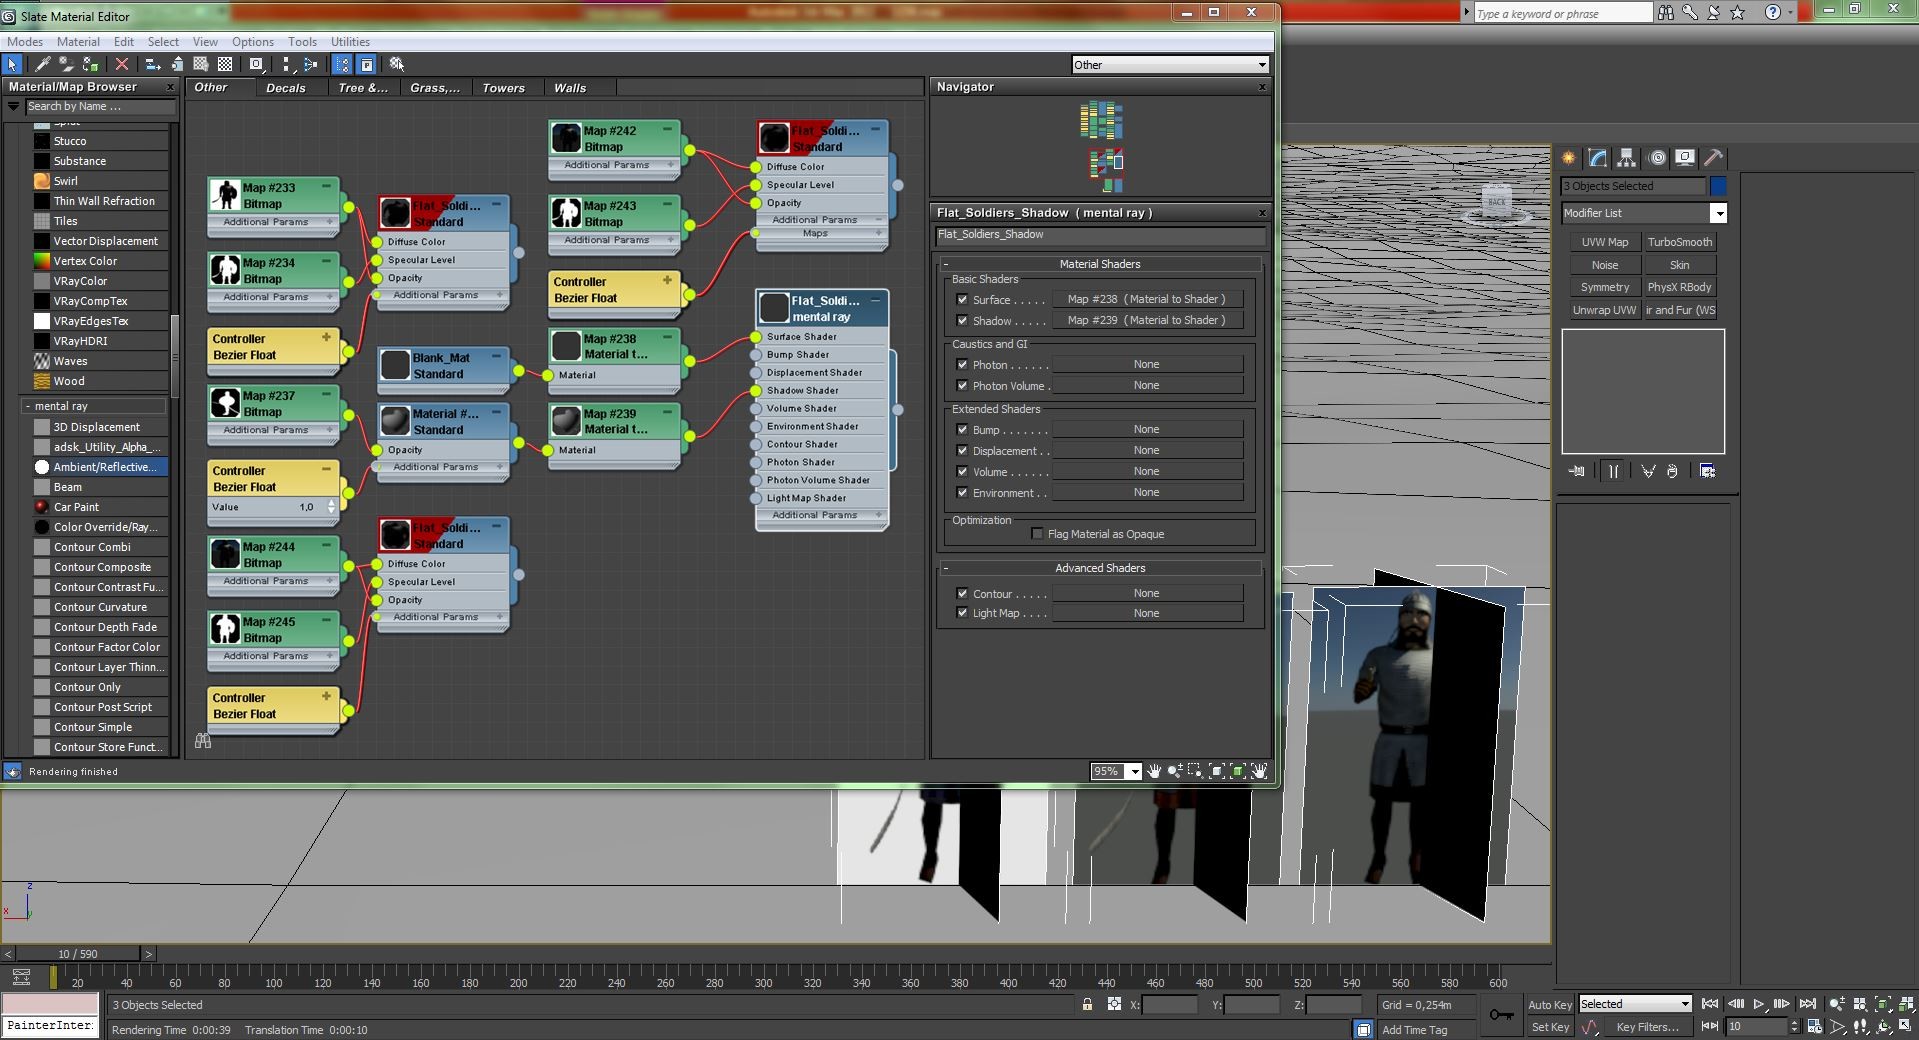This screenshot has height=1040, width=1919.
Task: Go to the start frame
Action: (x=1710, y=1004)
